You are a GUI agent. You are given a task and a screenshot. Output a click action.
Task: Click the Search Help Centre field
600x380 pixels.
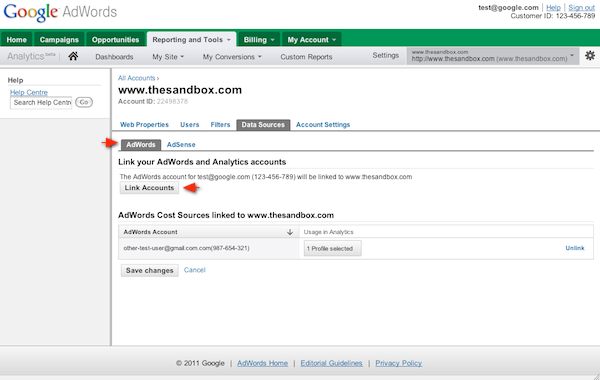pos(41,103)
